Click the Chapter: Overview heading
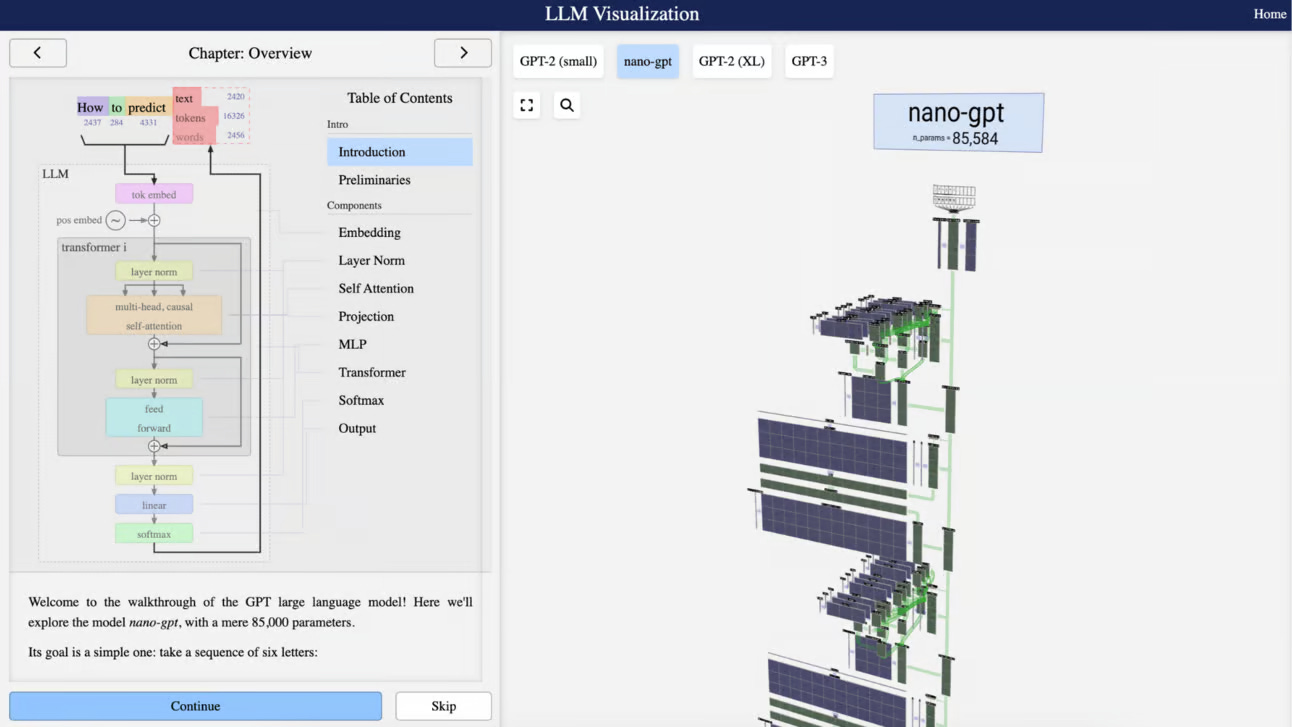Viewport: 1292px width, 727px height. click(x=250, y=53)
